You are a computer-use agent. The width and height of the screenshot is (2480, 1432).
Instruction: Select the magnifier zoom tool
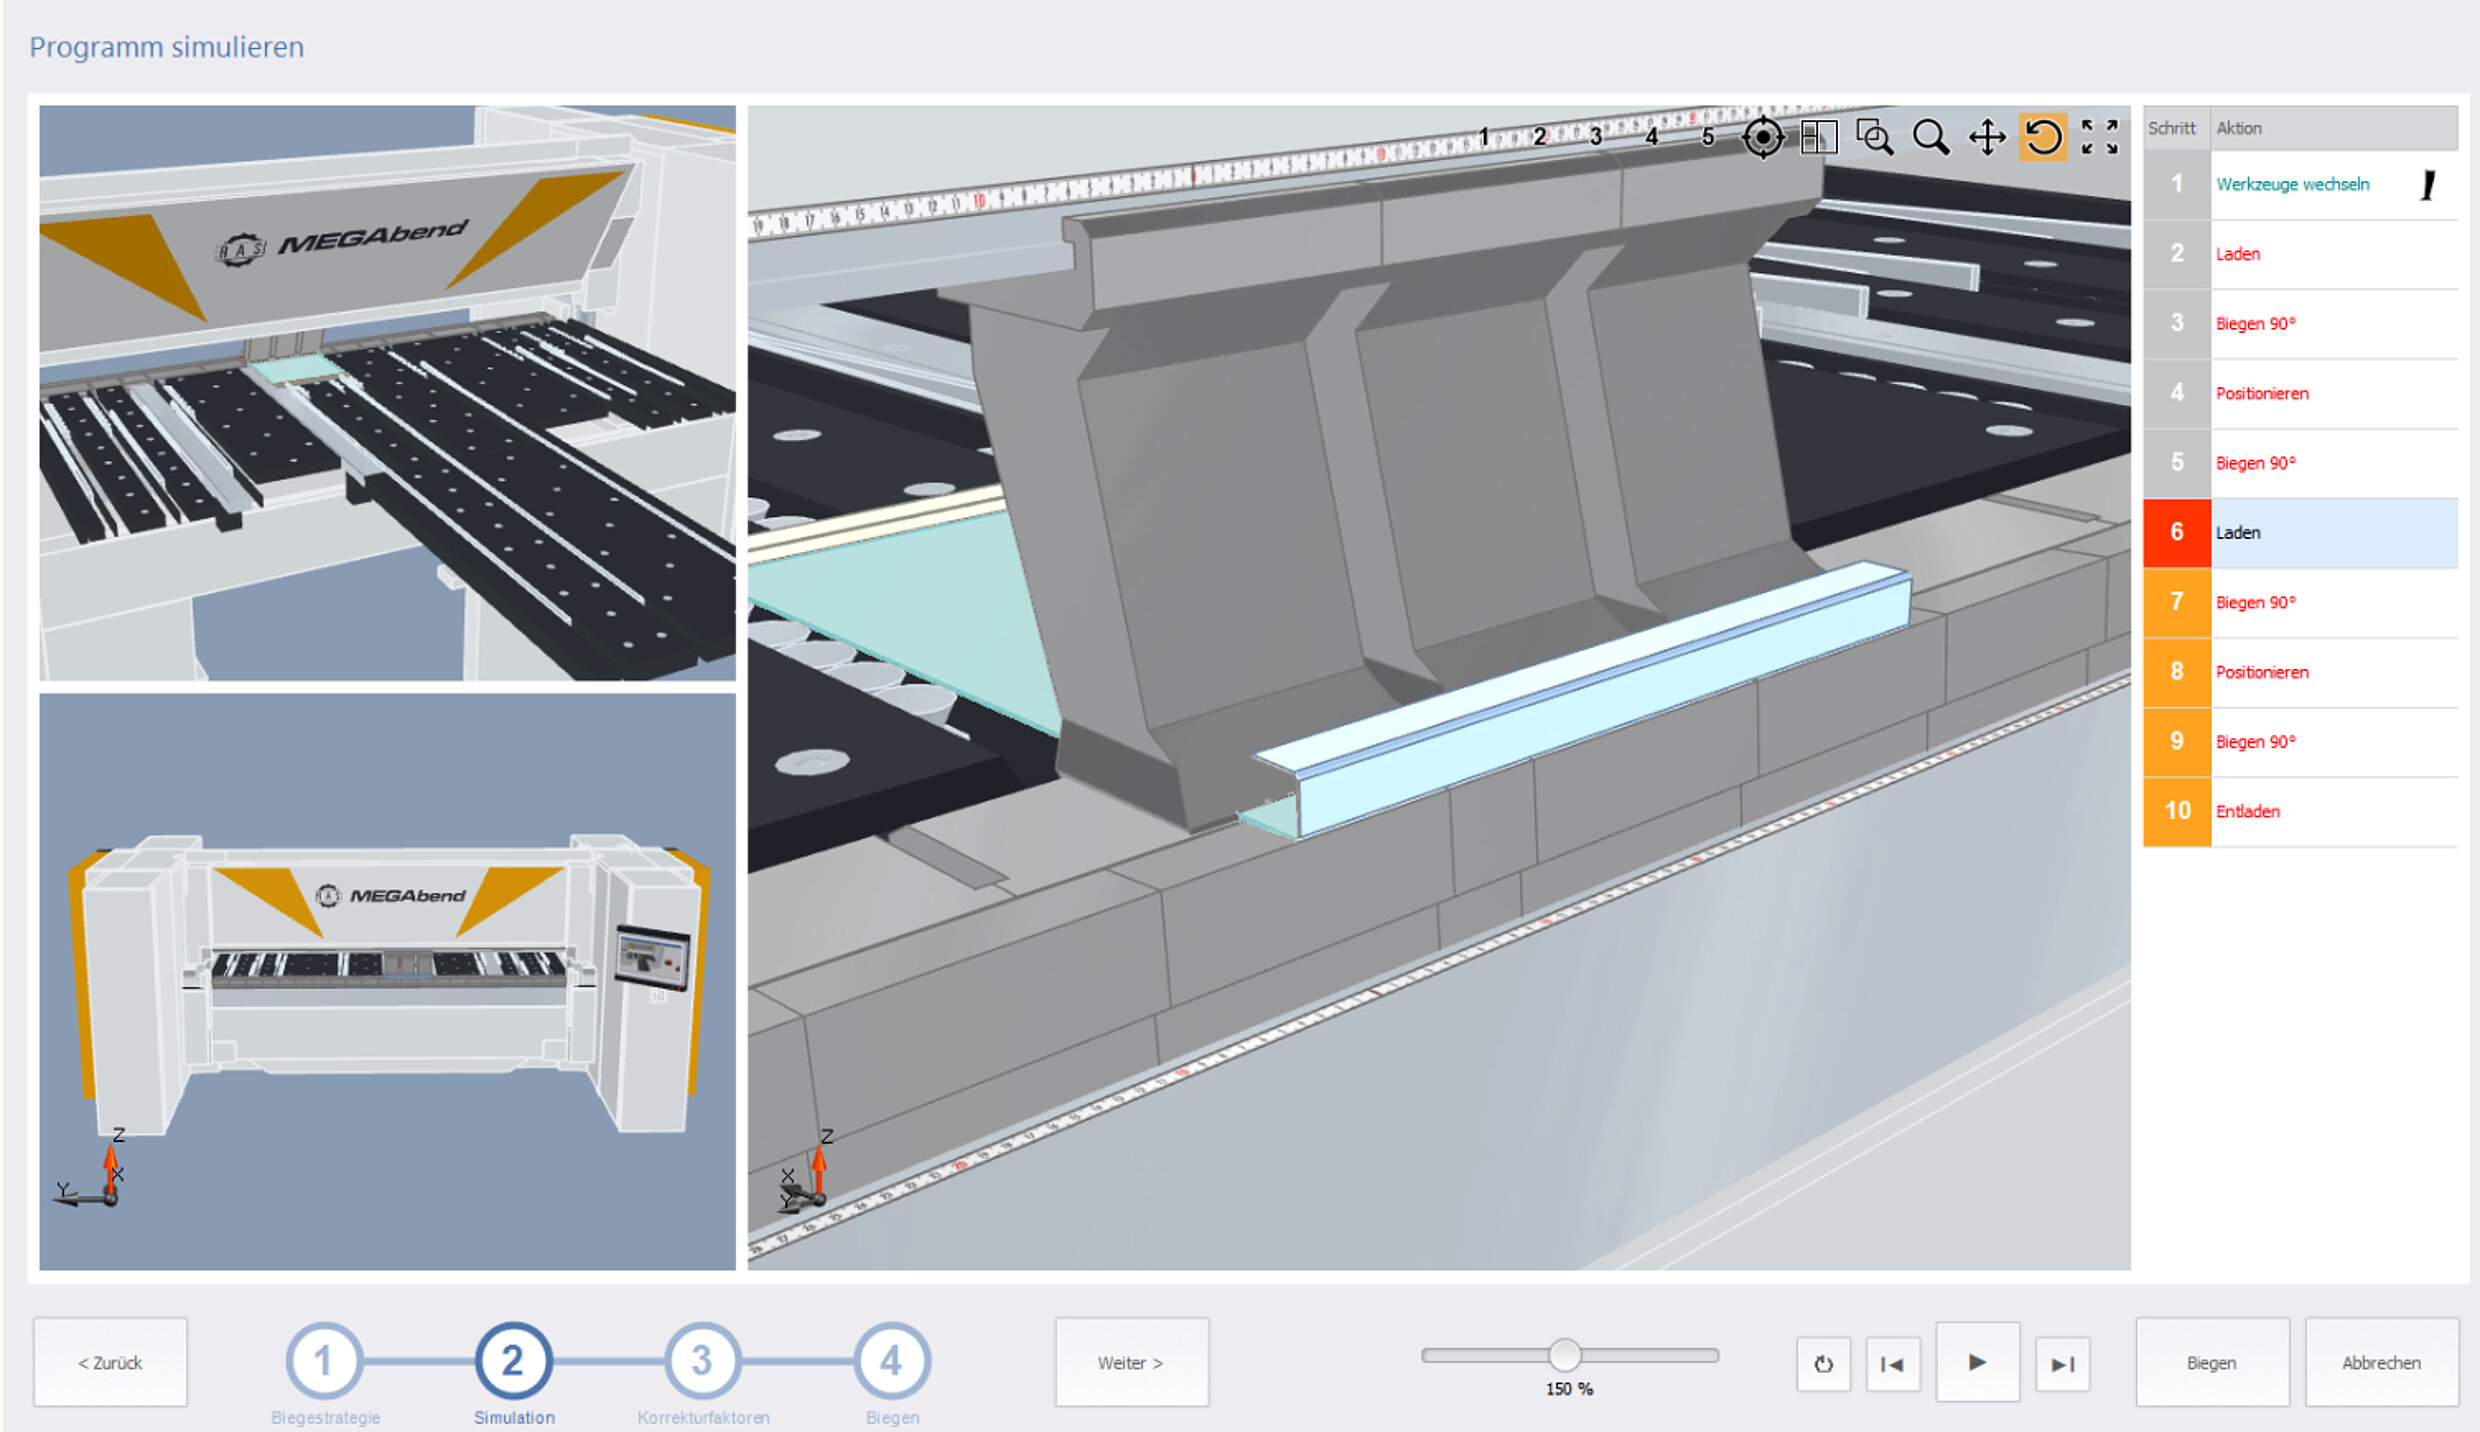(1930, 137)
